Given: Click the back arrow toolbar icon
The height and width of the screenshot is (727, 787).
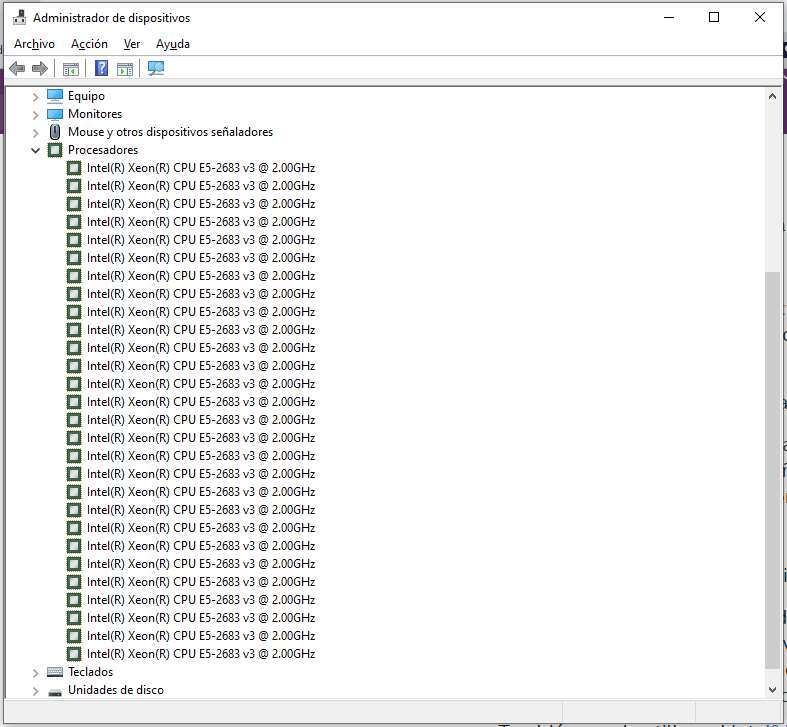Looking at the screenshot, I should point(18,68).
